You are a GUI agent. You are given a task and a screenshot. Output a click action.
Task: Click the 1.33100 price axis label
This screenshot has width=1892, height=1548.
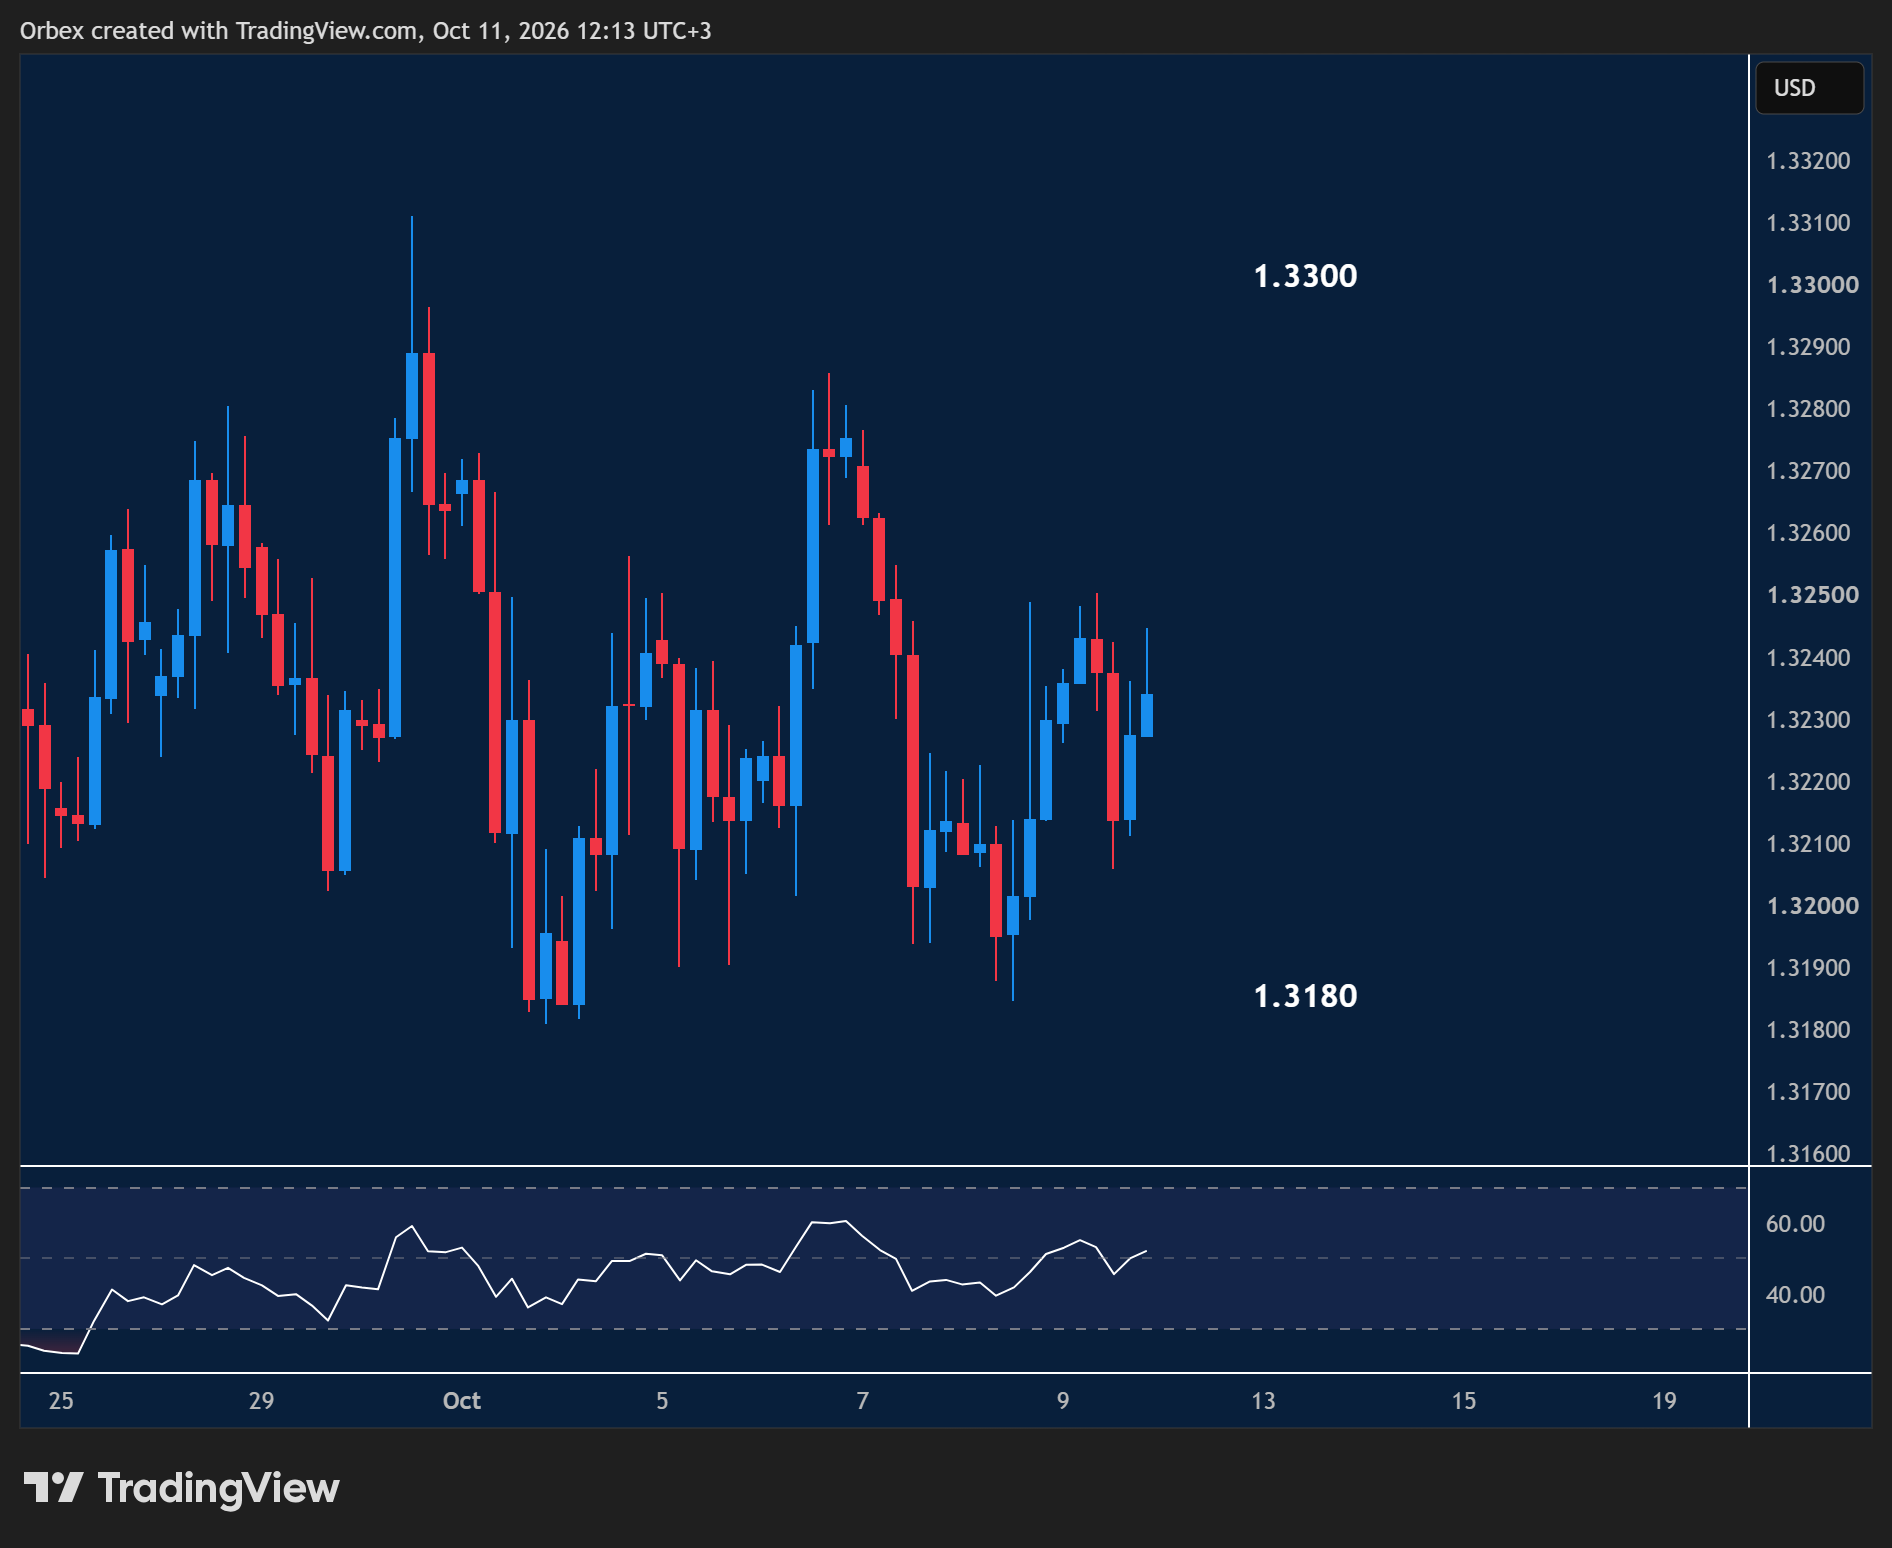click(1808, 223)
